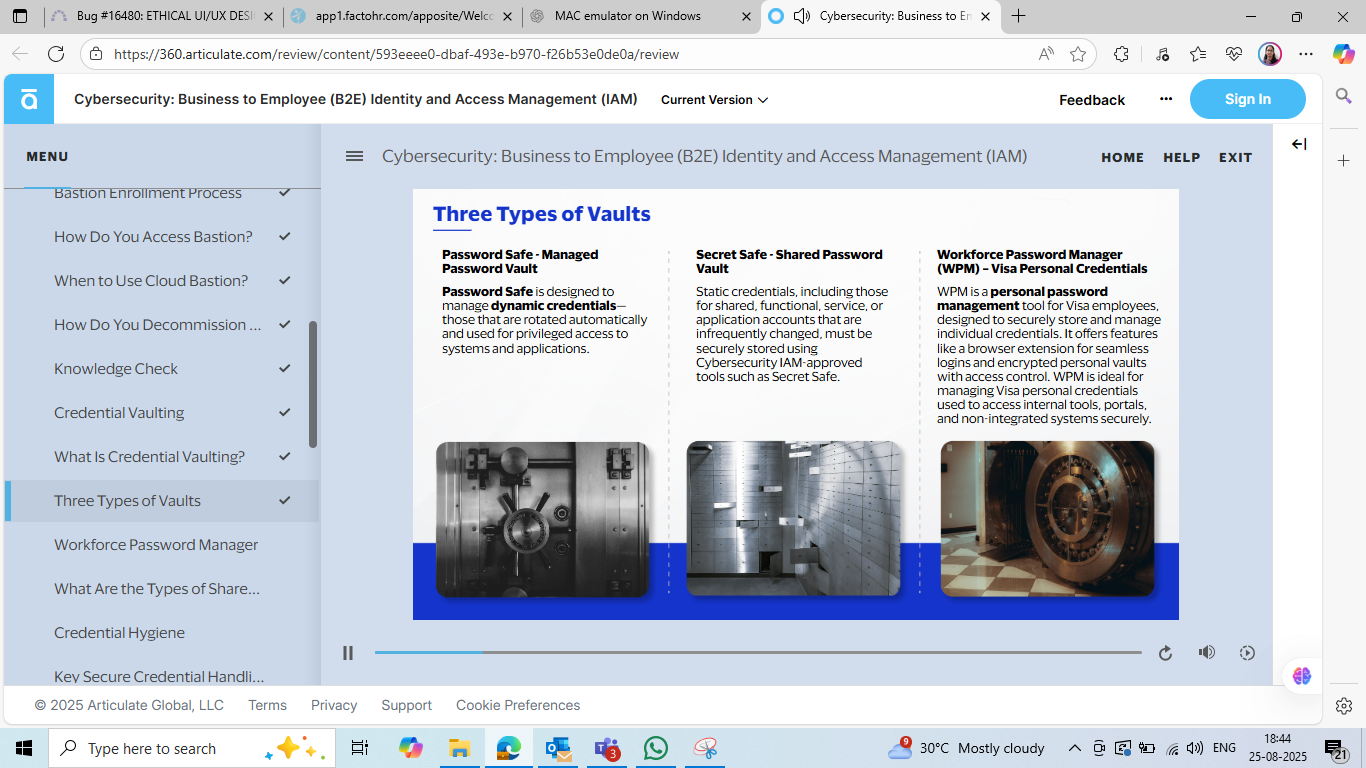Open WhatsApp from the taskbar
The image size is (1366, 768).
point(656,748)
